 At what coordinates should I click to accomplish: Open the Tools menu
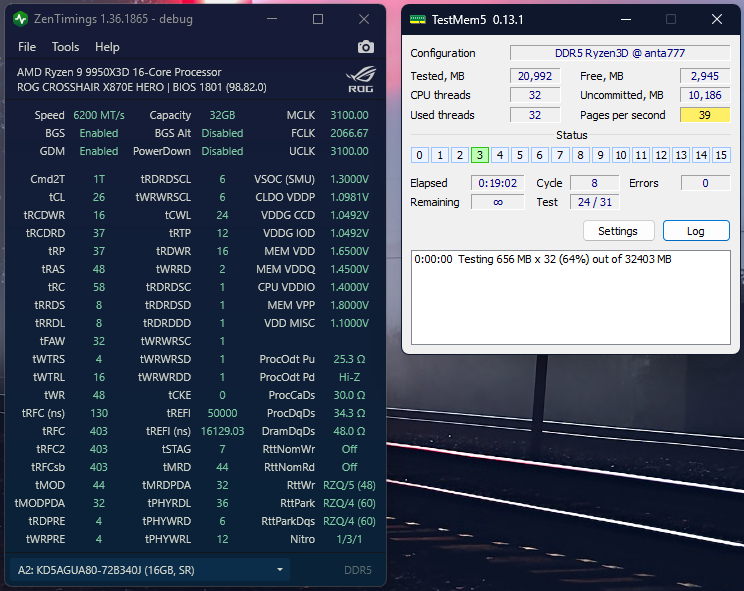65,47
